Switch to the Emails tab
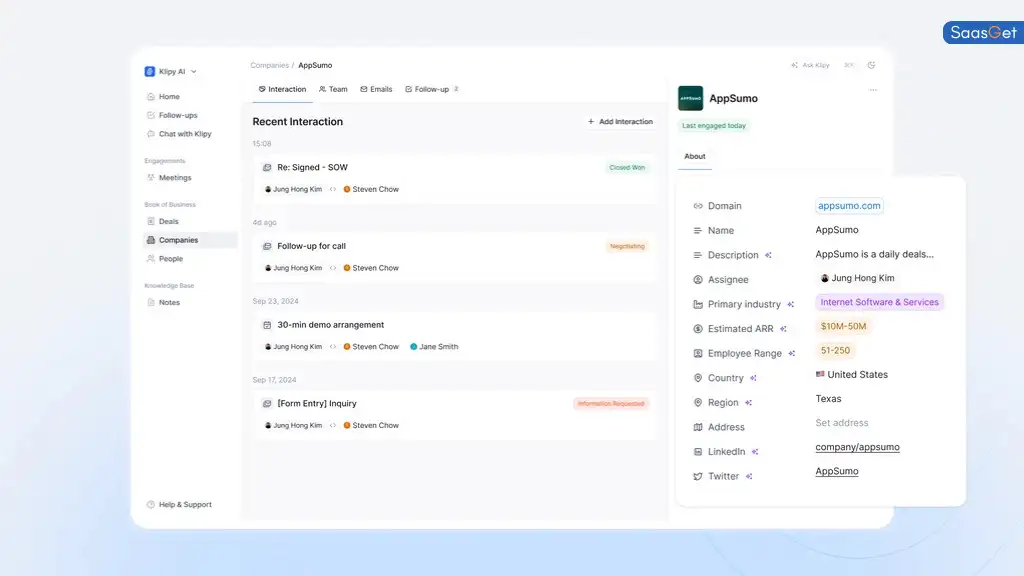Viewport: 1024px width, 576px height. [376, 89]
